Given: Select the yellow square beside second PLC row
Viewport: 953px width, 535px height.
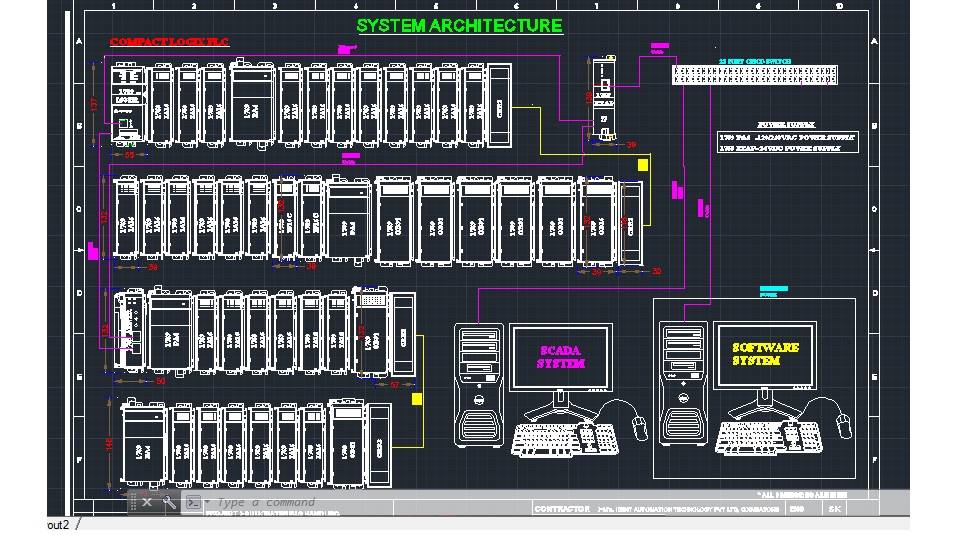Looking at the screenshot, I should click(x=642, y=165).
